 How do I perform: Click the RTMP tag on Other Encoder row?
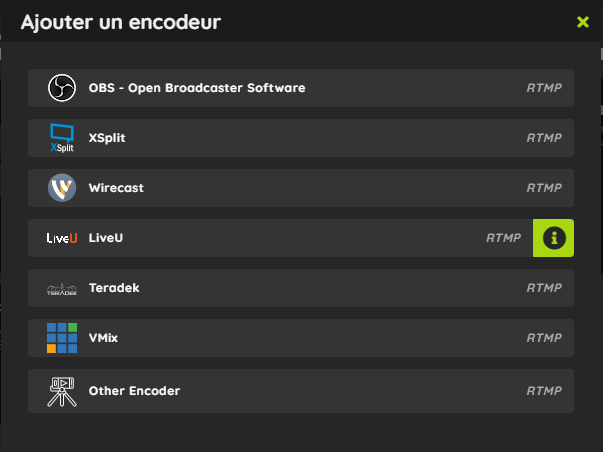544,391
